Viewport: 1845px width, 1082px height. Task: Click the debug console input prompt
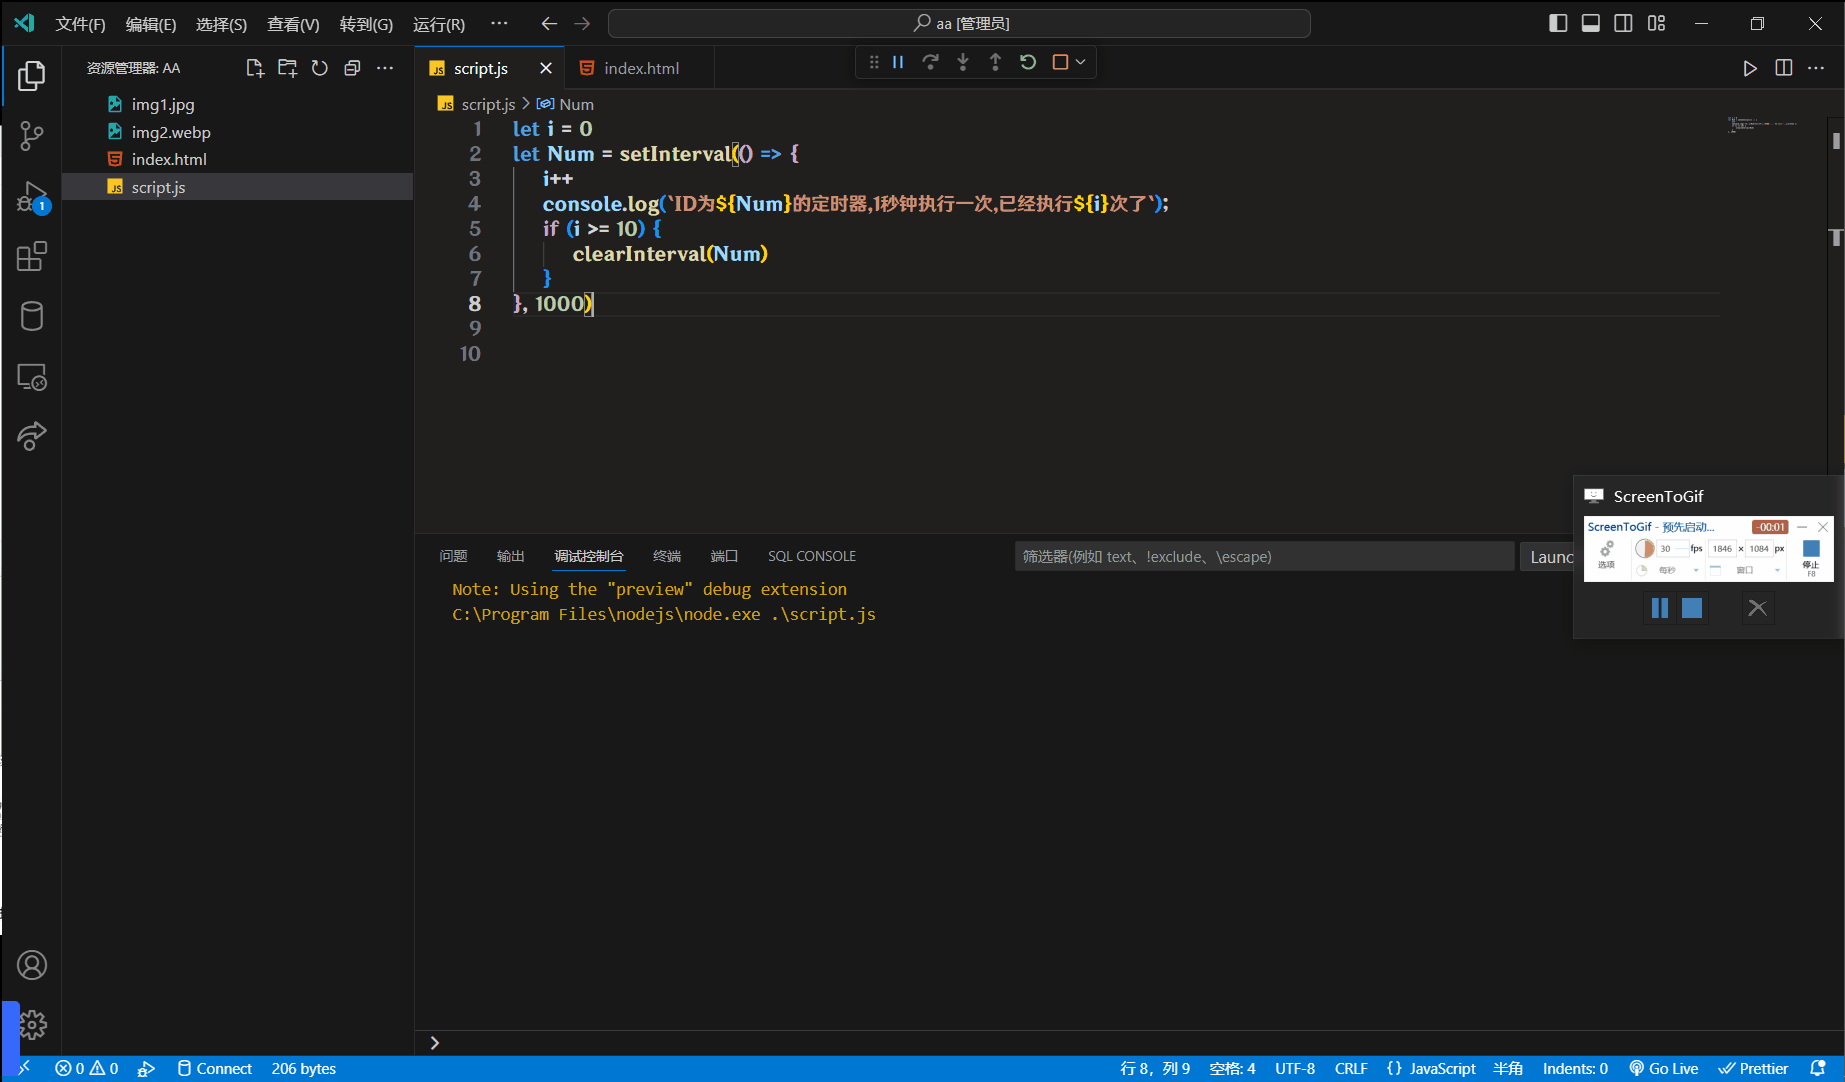coord(1130,1043)
